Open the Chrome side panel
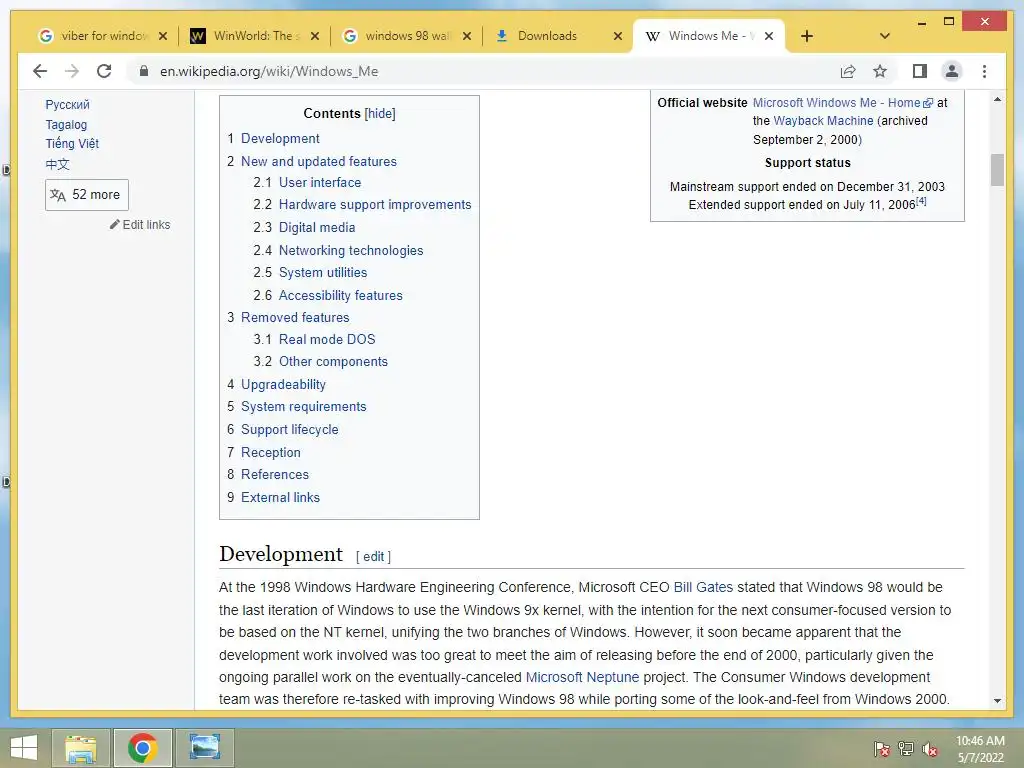Image resolution: width=1024 pixels, height=768 pixels. click(920, 71)
